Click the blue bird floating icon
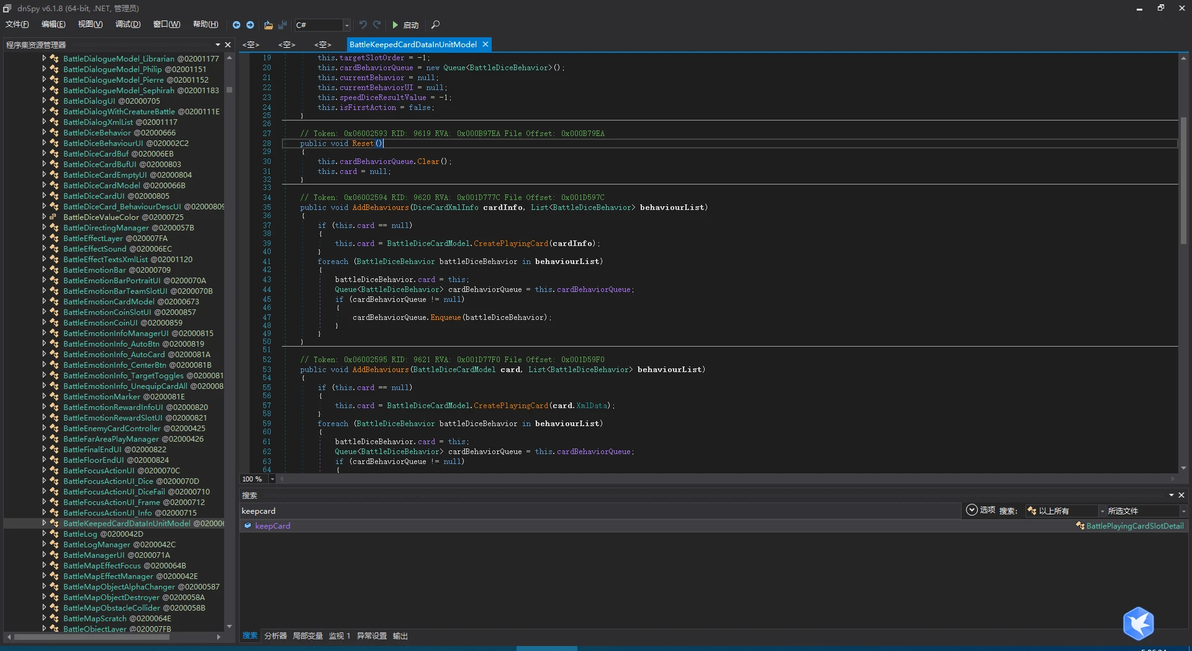Image resolution: width=1192 pixels, height=651 pixels. 1138,623
